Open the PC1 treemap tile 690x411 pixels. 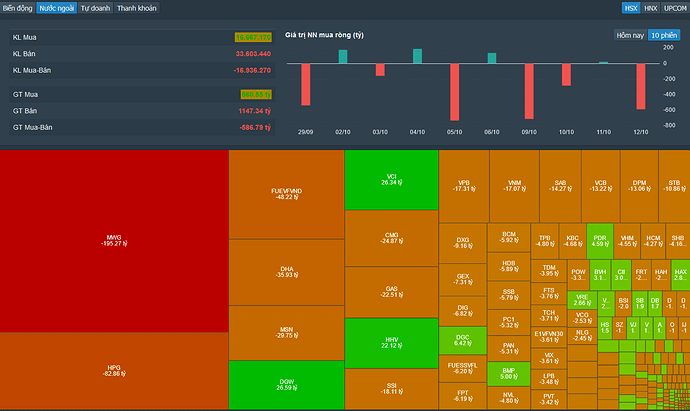(509, 322)
